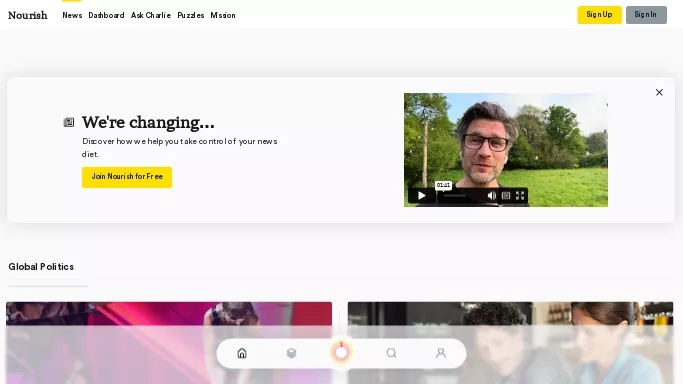Image resolution: width=683 pixels, height=384 pixels.
Task: Tap the search icon in bottom bar
Action: point(391,353)
